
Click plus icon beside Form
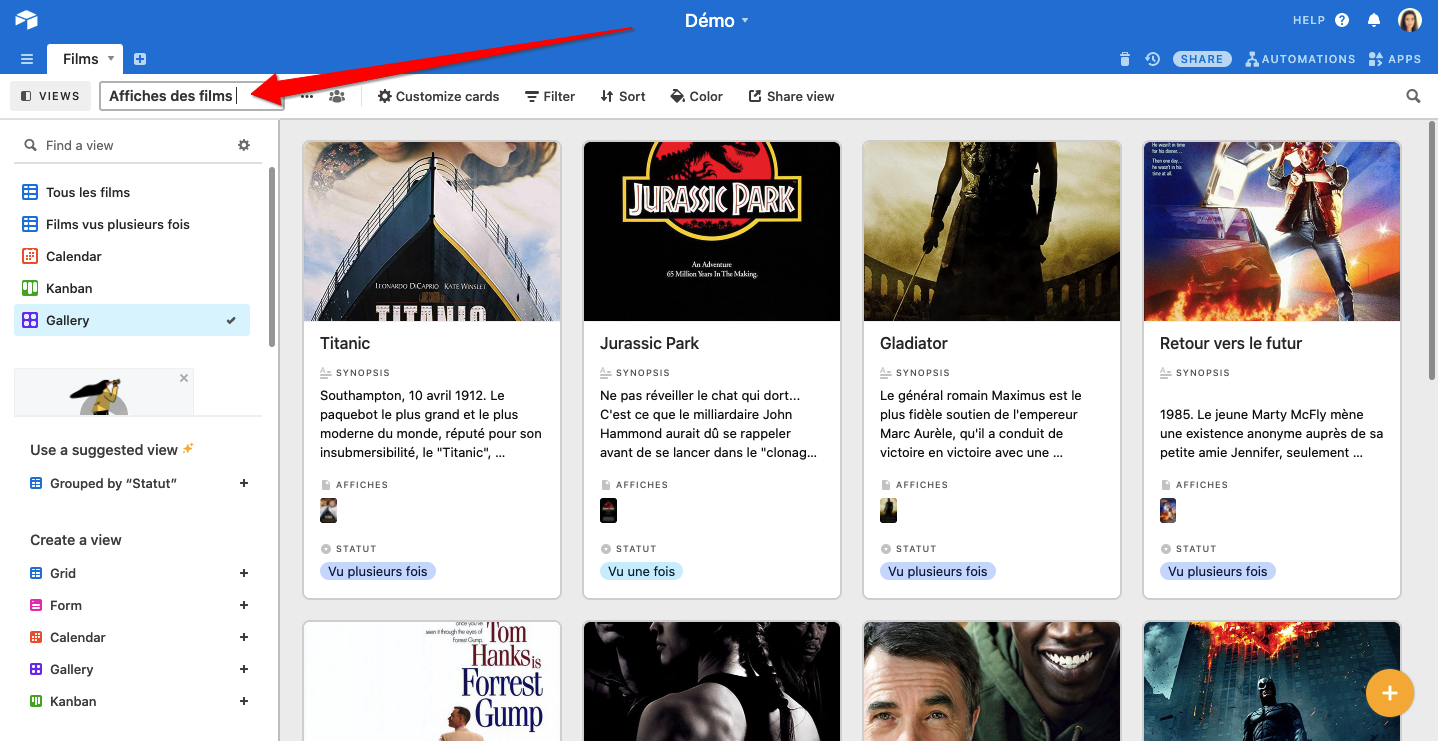[x=244, y=605]
